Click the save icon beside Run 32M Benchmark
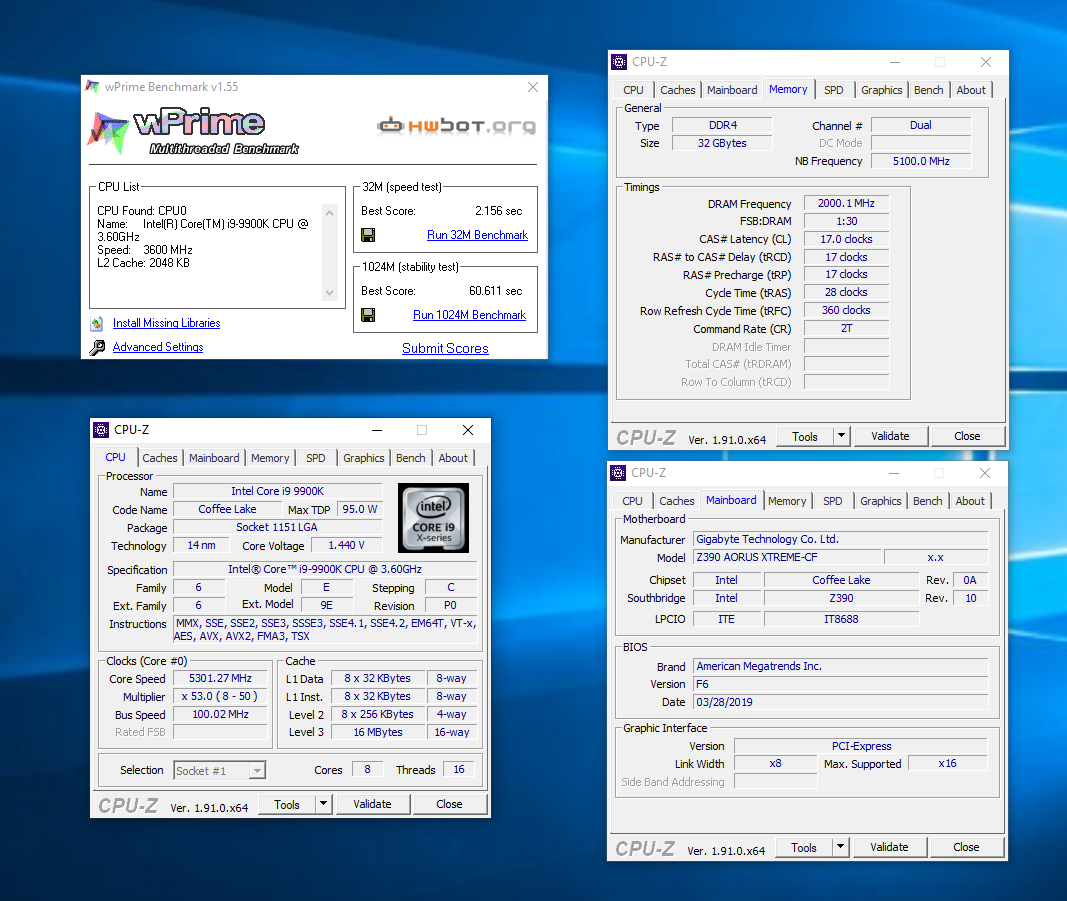This screenshot has width=1067, height=901. (368, 235)
